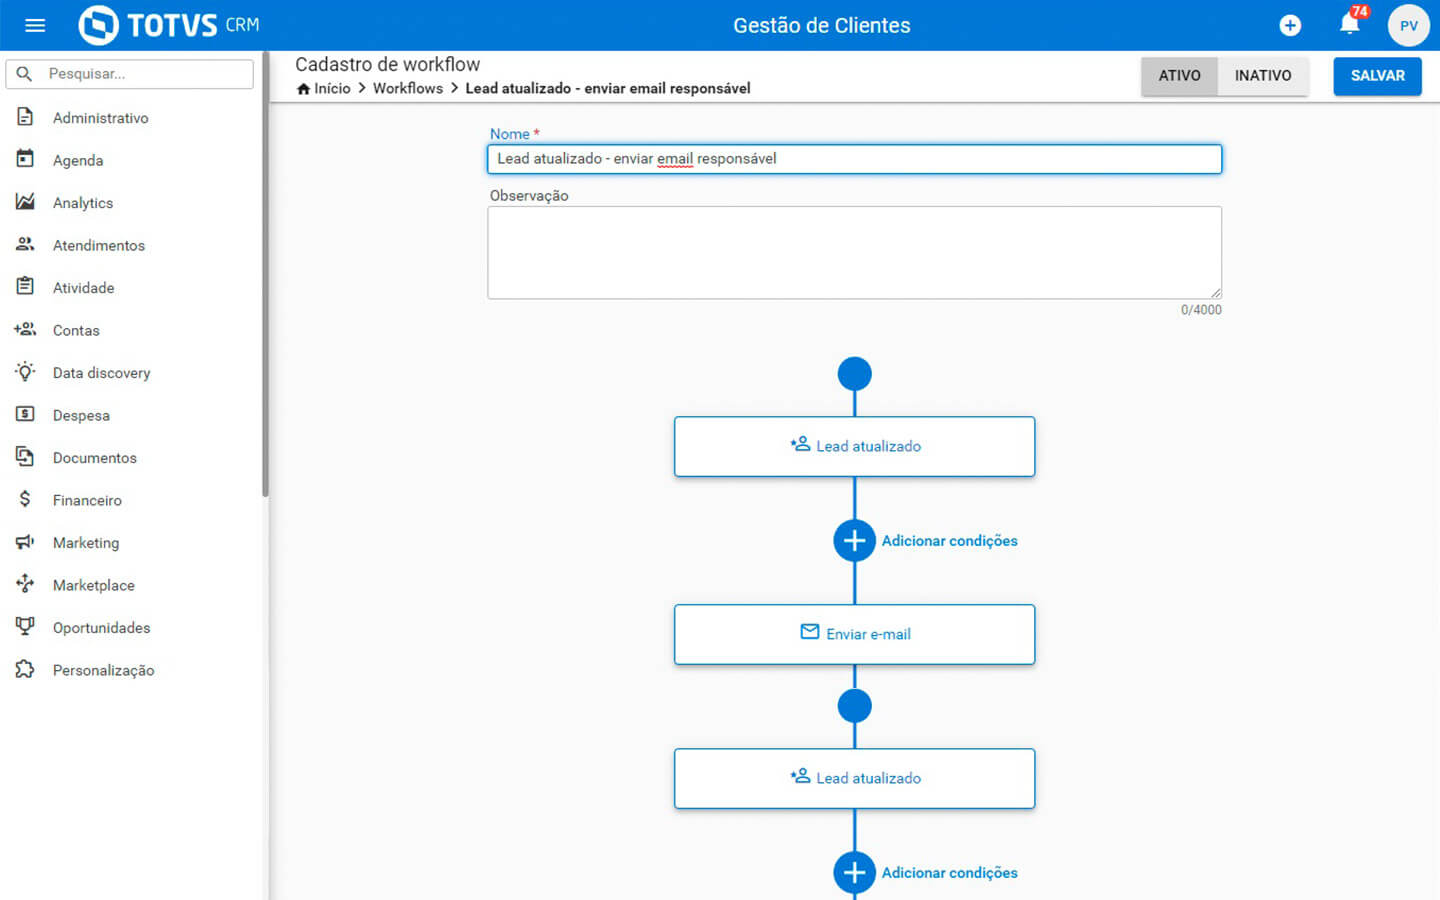Select the first Lead atualizado trigger box
Screen dimensions: 1440x900
(x=854, y=446)
